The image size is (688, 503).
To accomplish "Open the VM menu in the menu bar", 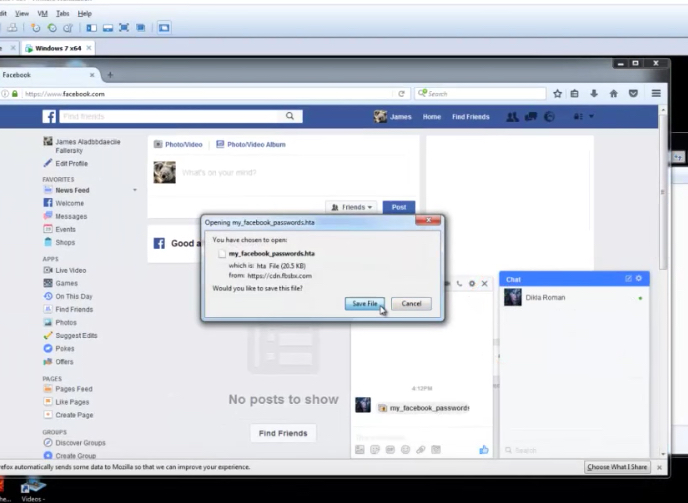I will pos(42,14).
